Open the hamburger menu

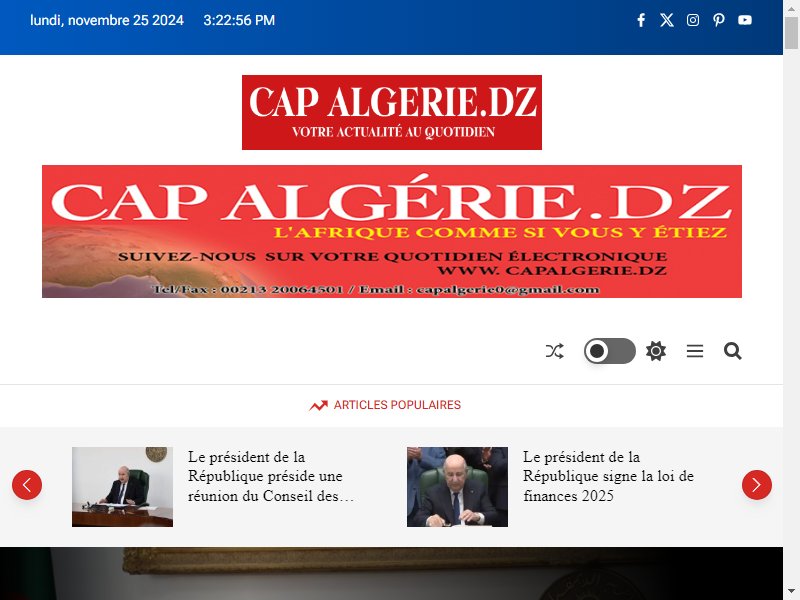click(x=695, y=351)
